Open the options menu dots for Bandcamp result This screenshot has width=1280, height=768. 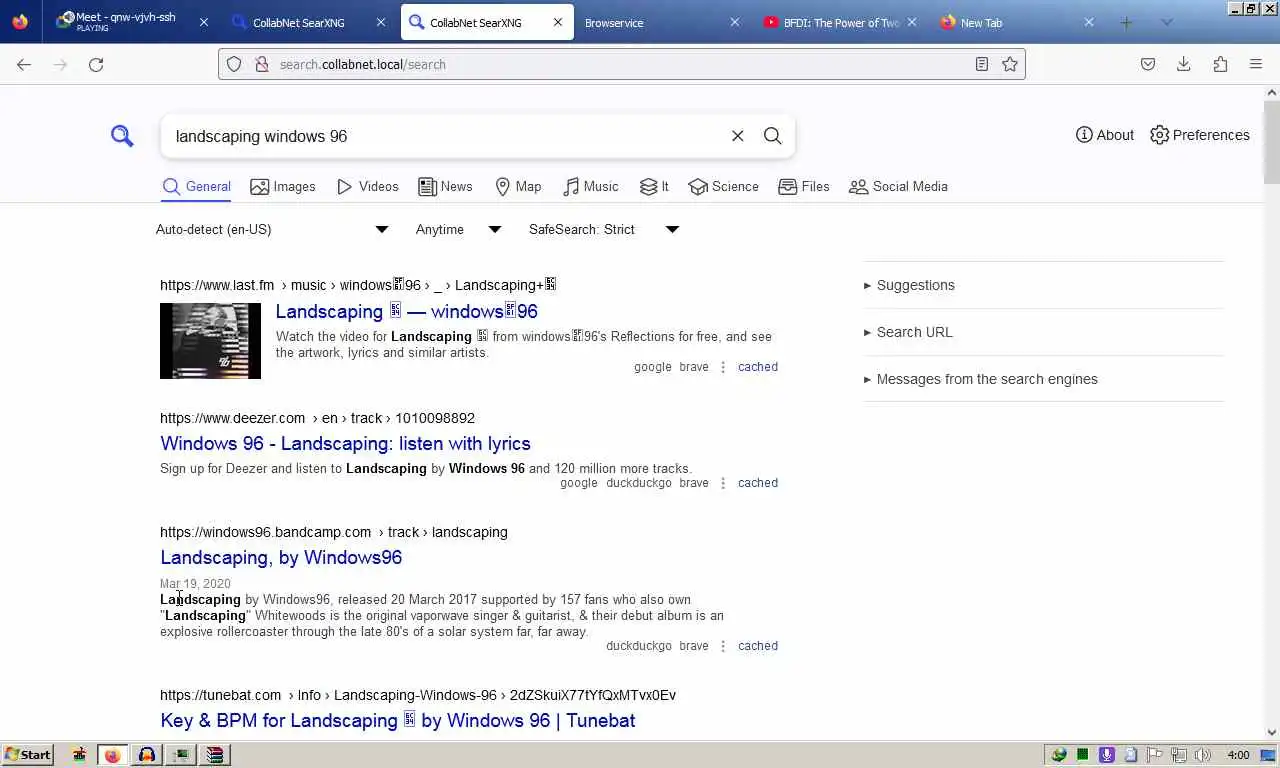pos(723,646)
